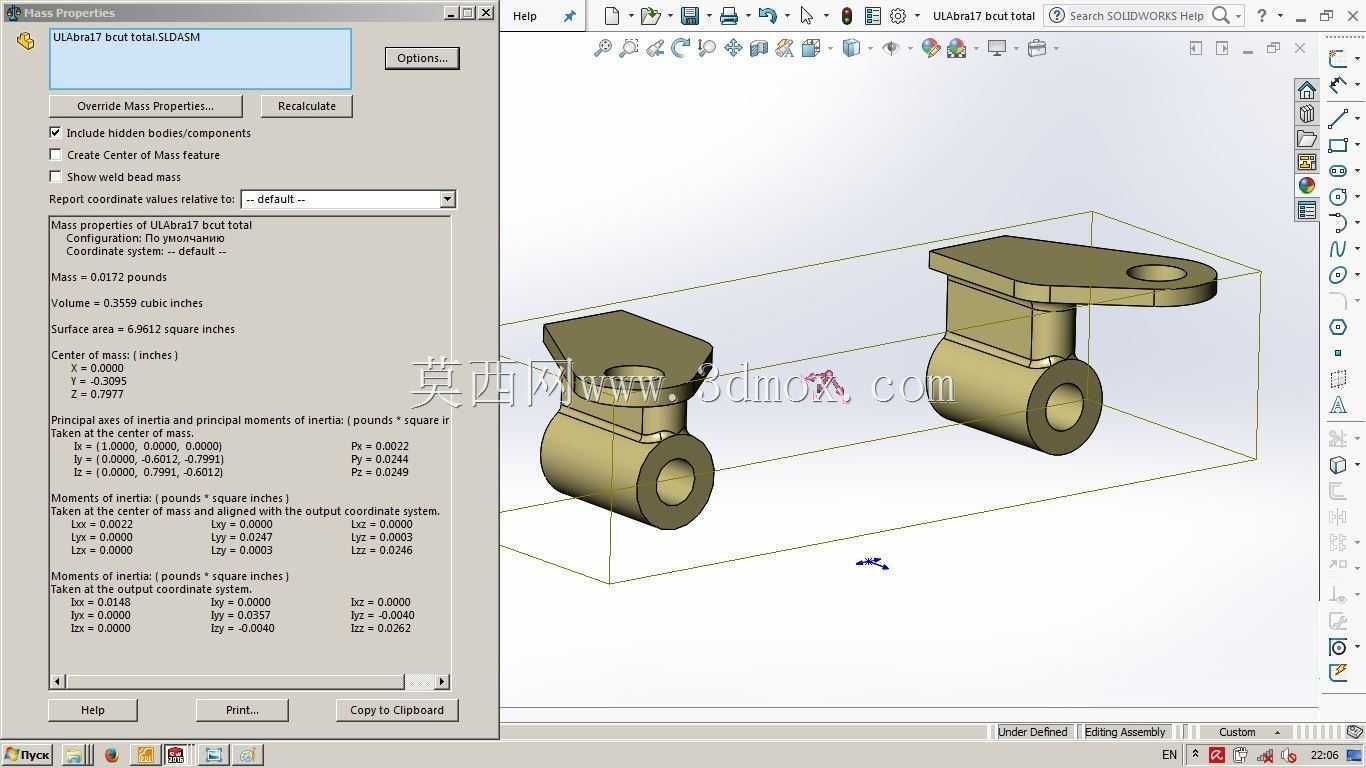Click the Apply Scene icon
The width and height of the screenshot is (1366, 768).
956,48
